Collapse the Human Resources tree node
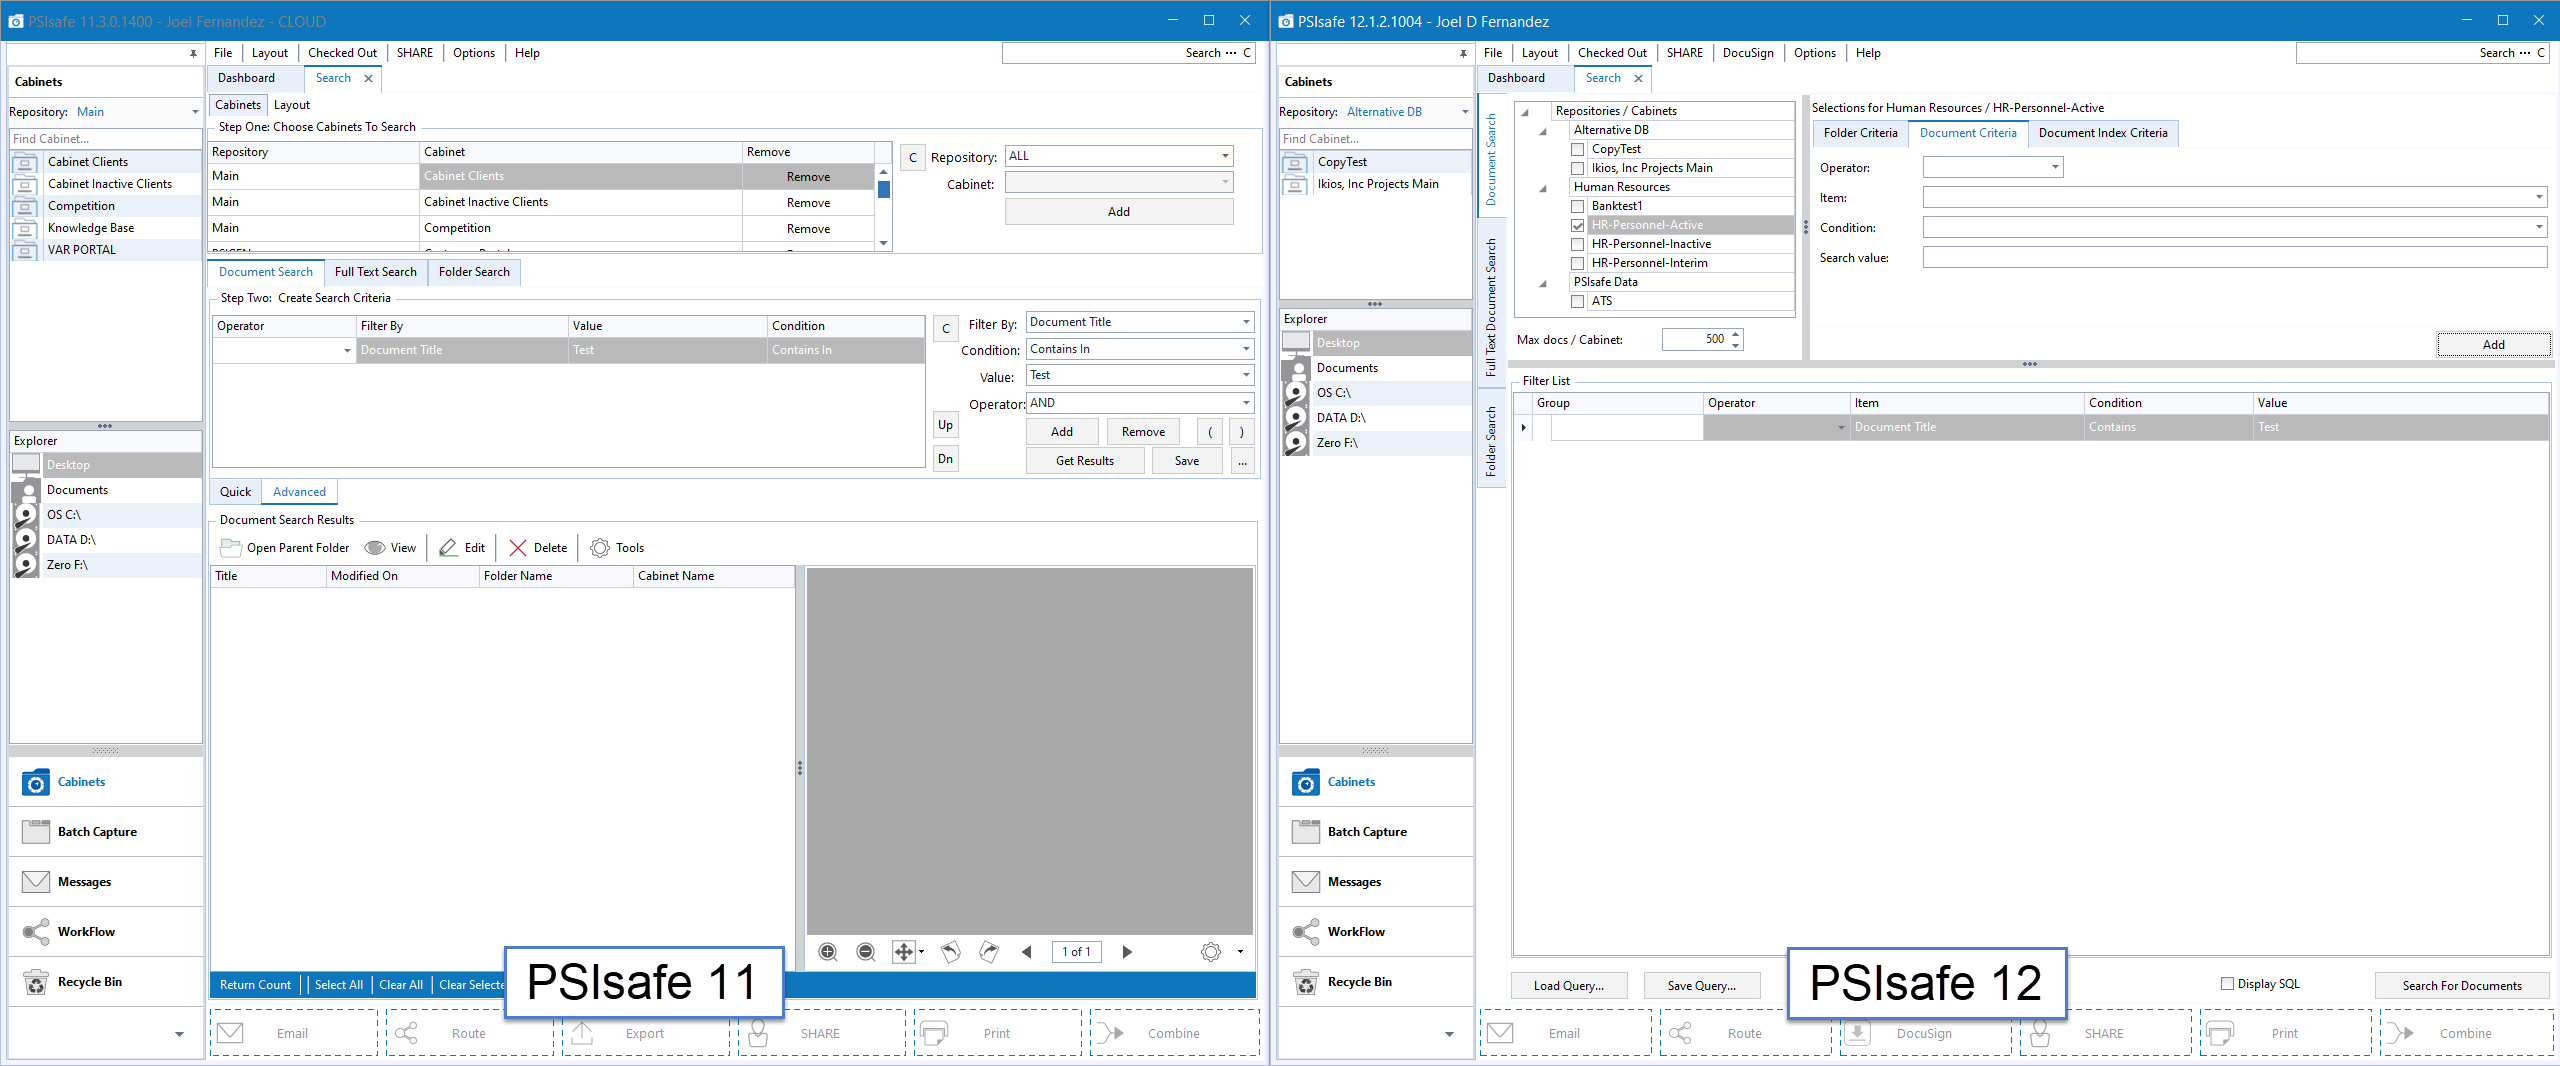The width and height of the screenshot is (2560, 1066). pos(1543,188)
